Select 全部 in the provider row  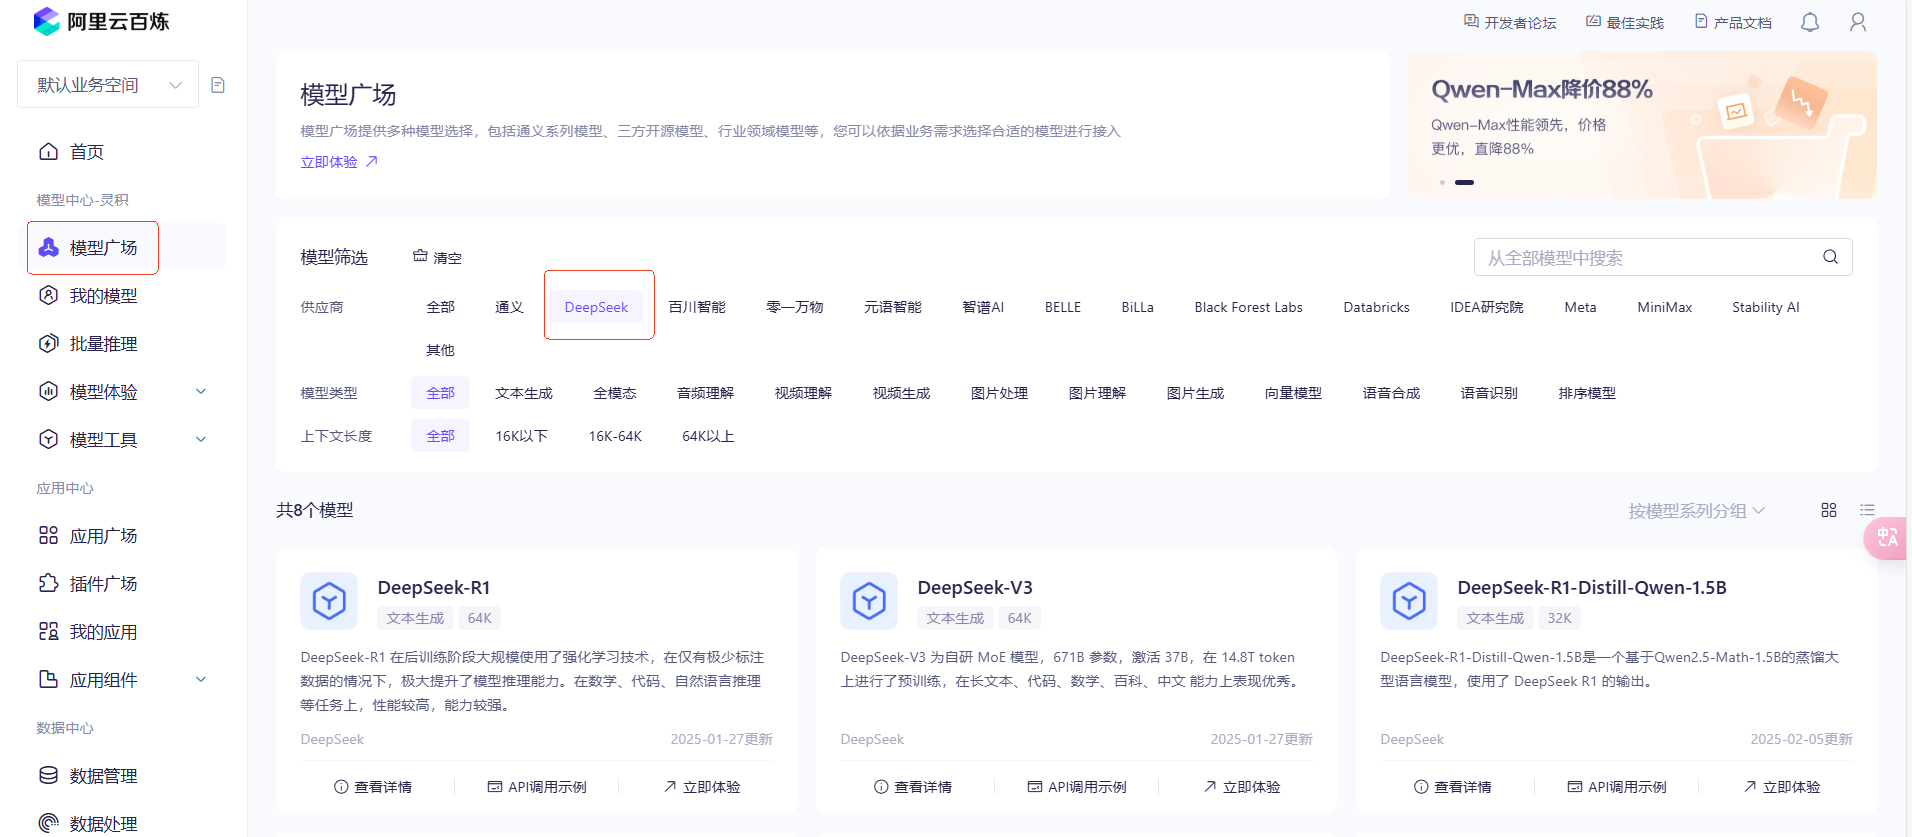point(440,307)
